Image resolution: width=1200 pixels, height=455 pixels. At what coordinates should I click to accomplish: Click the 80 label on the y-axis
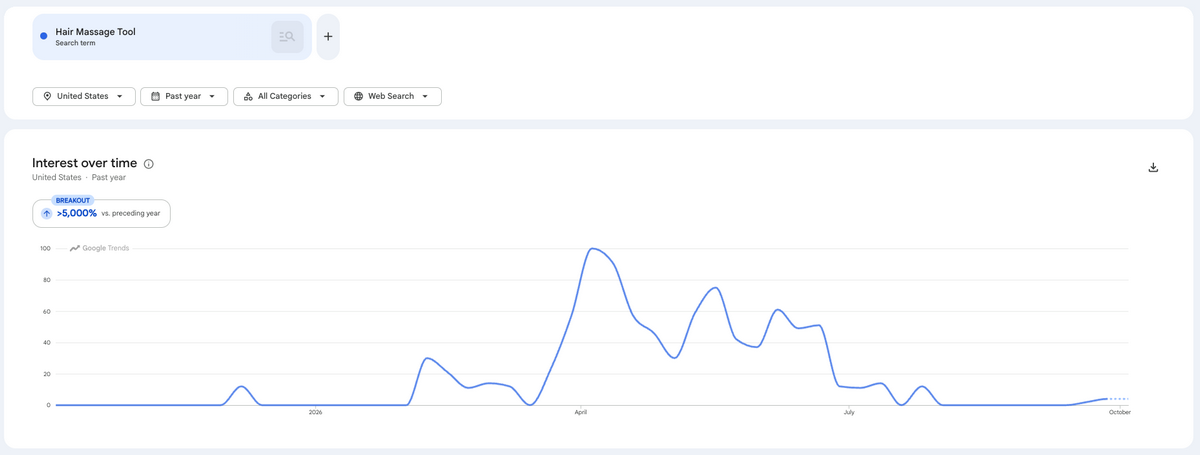pos(45,280)
